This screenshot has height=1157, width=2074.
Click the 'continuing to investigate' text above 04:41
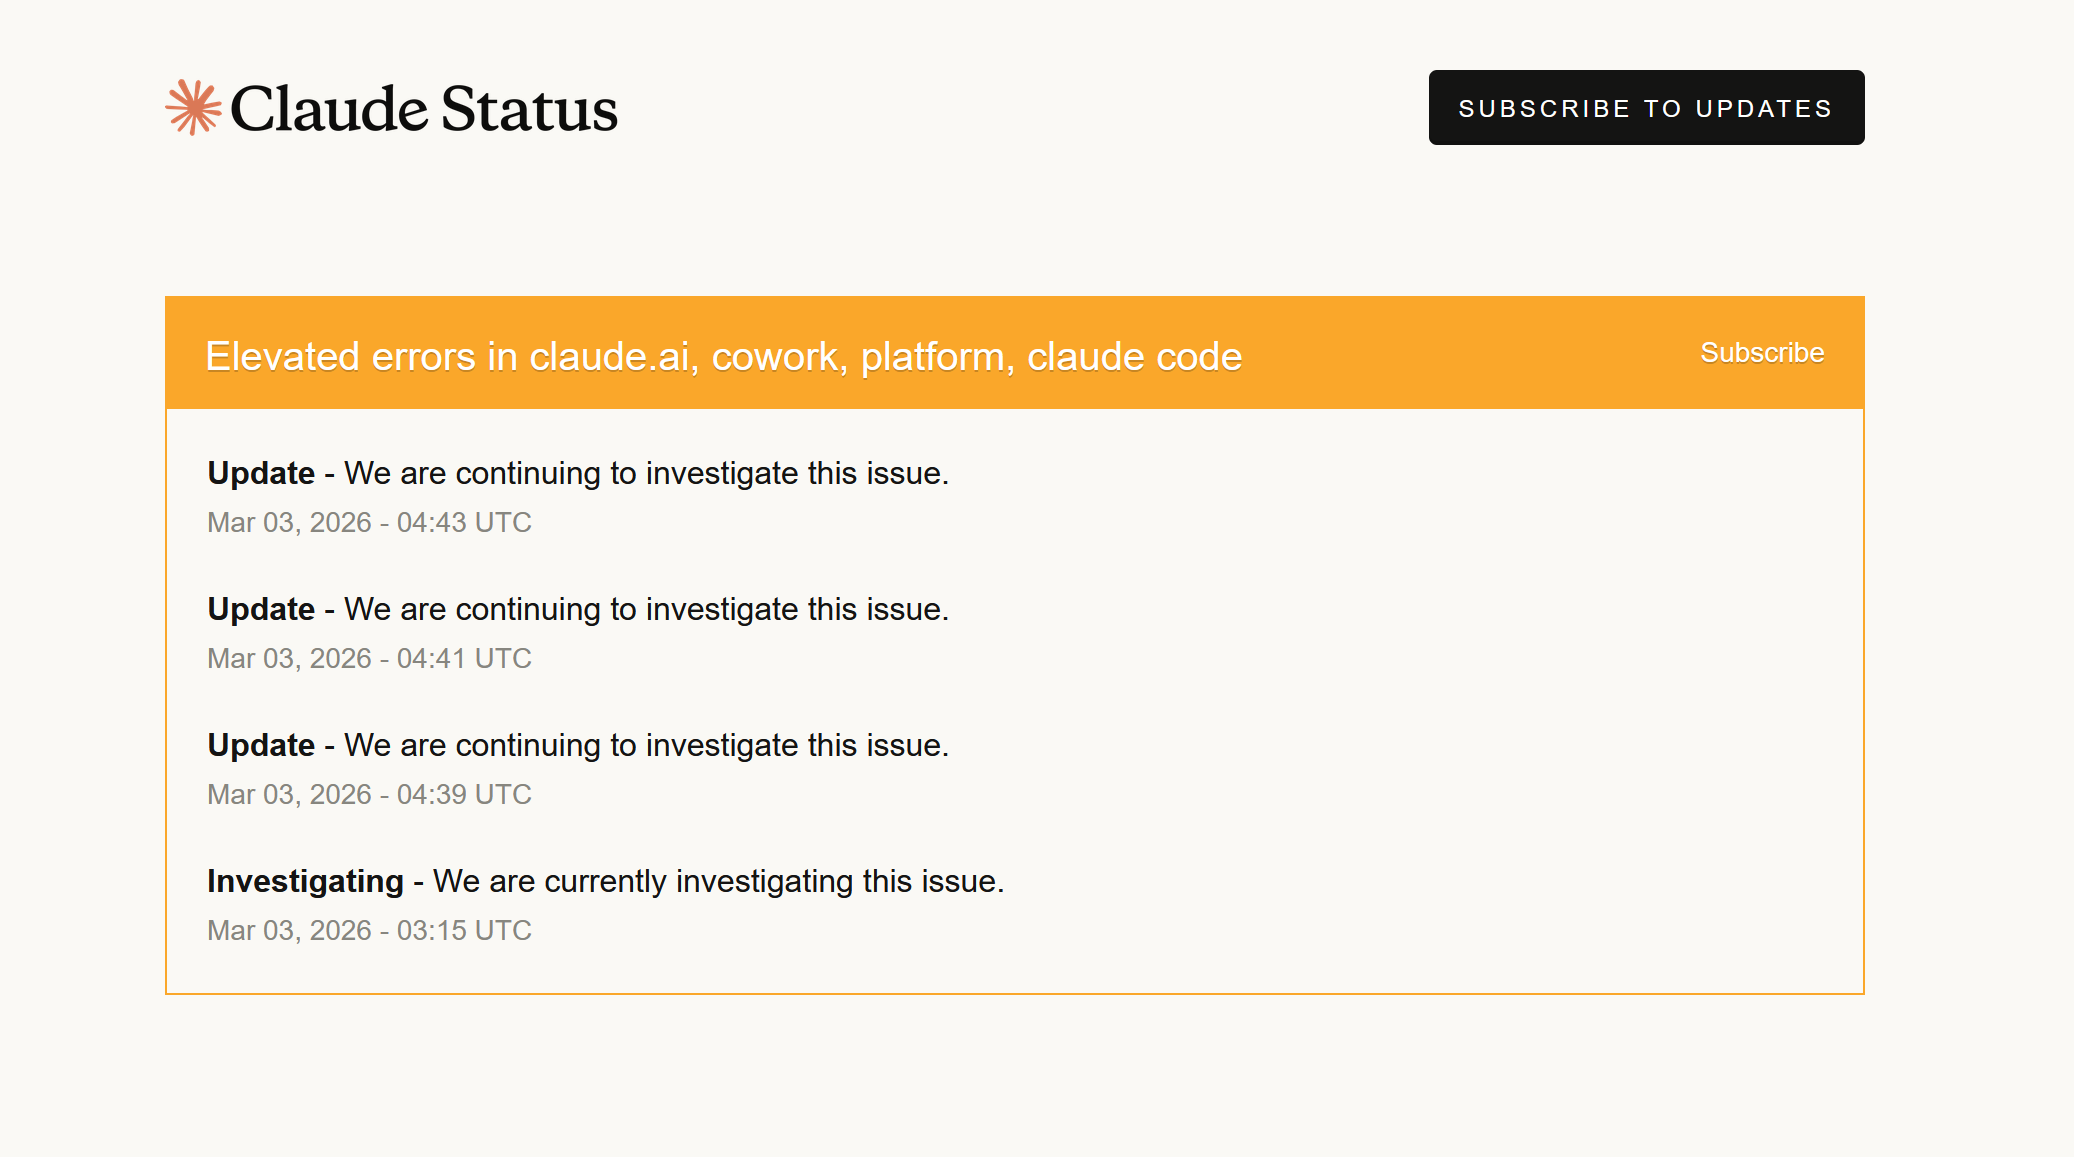tap(646, 609)
